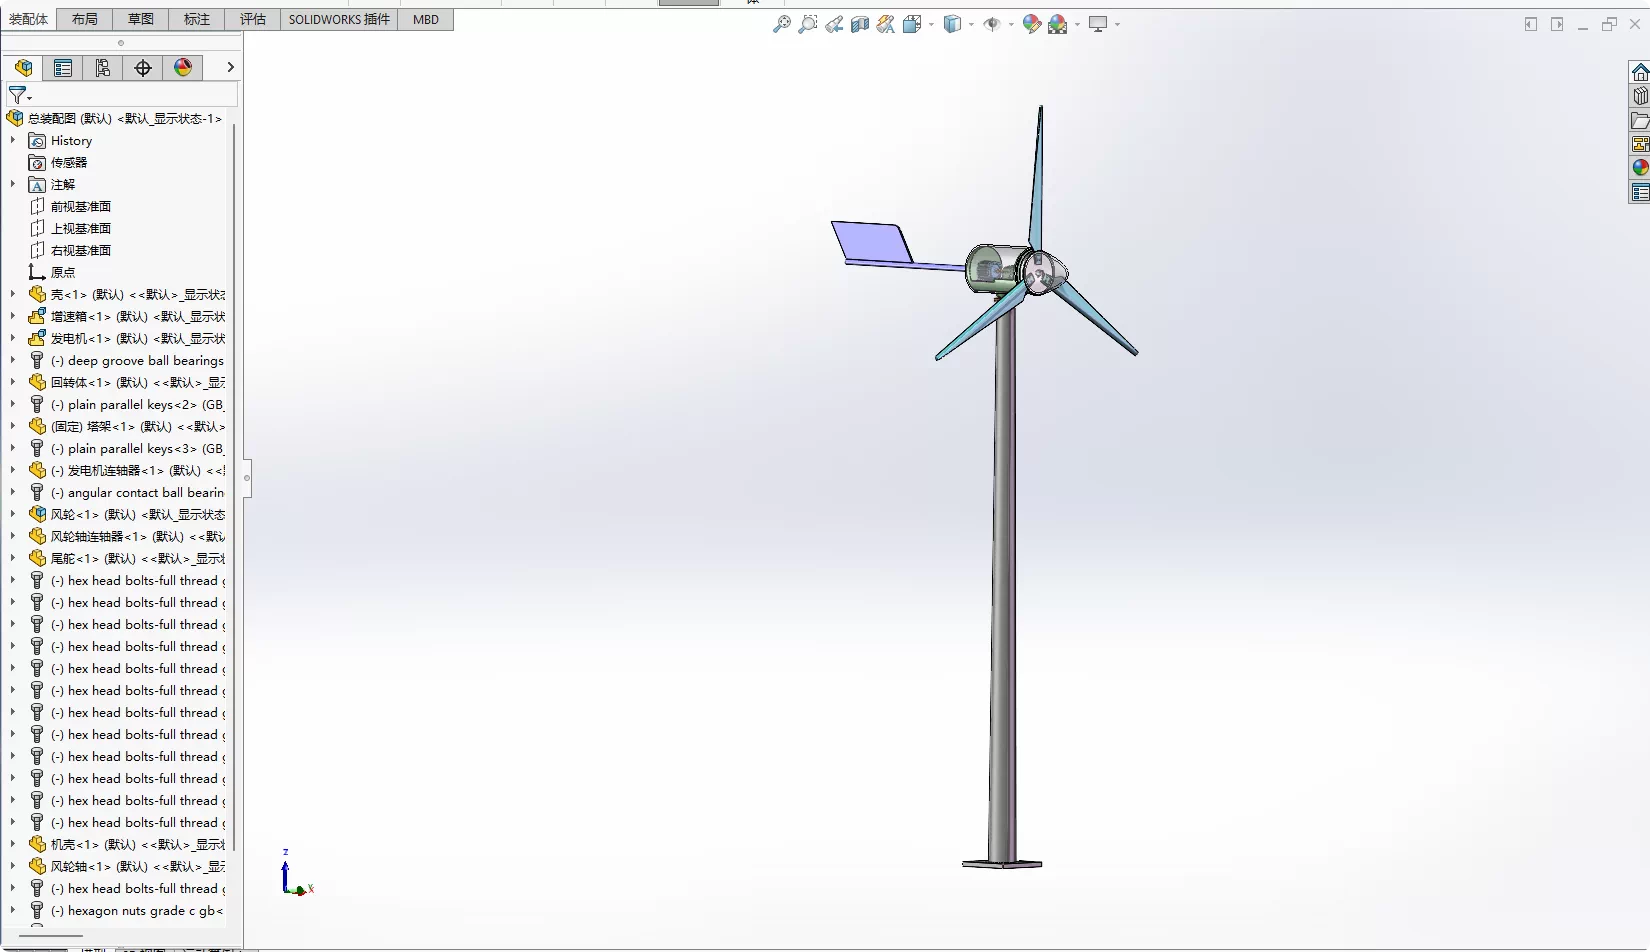
Task: Click the right-arrow panel expand icon
Action: click(1557, 24)
